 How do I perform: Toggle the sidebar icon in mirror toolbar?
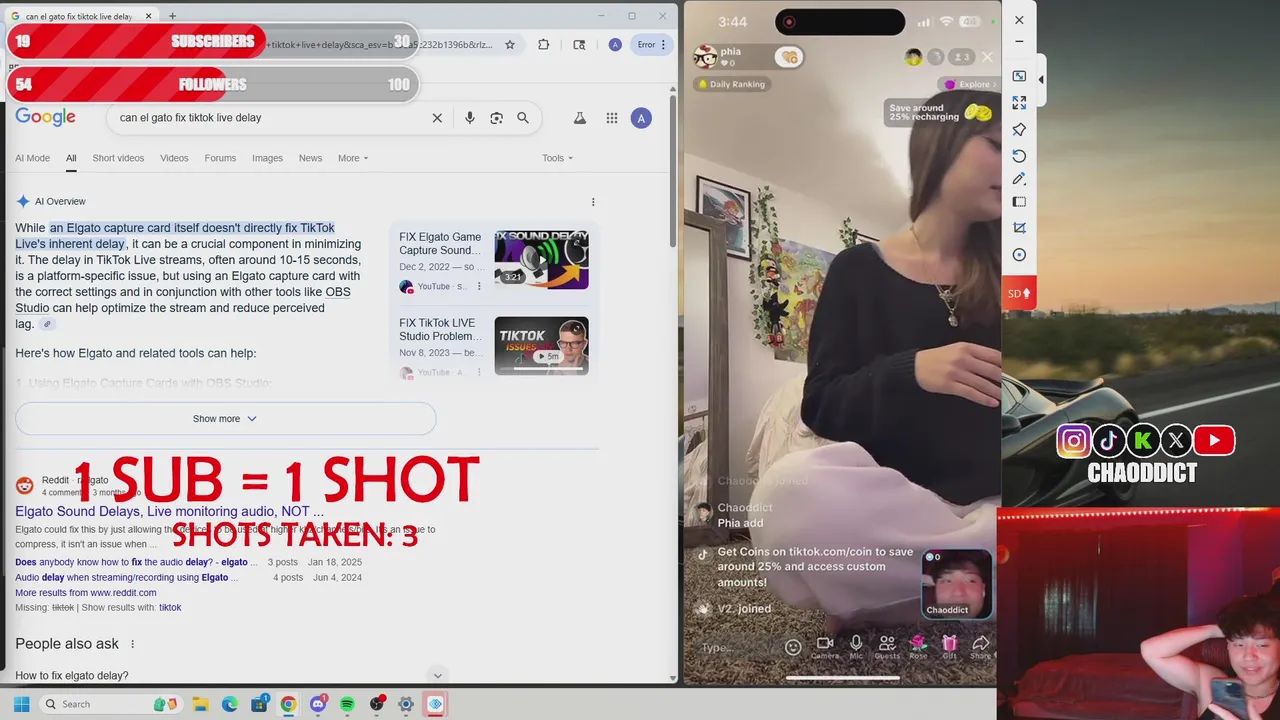pos(1019,202)
